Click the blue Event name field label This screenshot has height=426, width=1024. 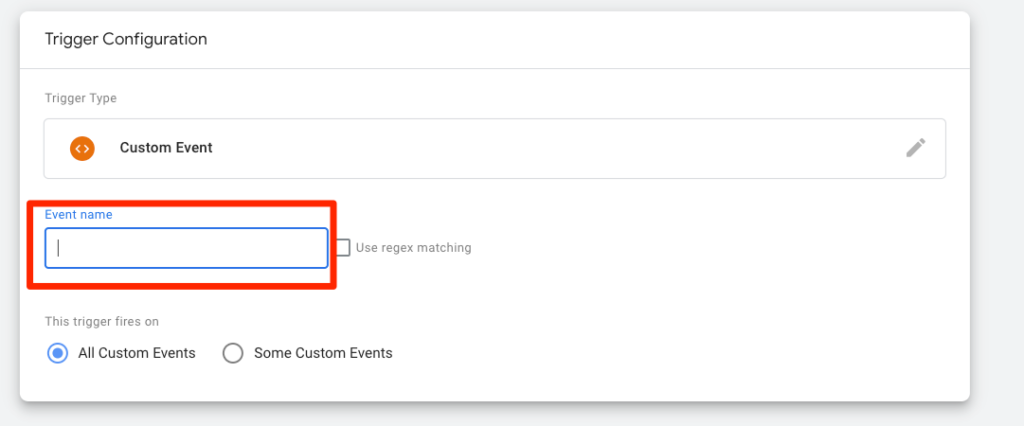pos(78,214)
